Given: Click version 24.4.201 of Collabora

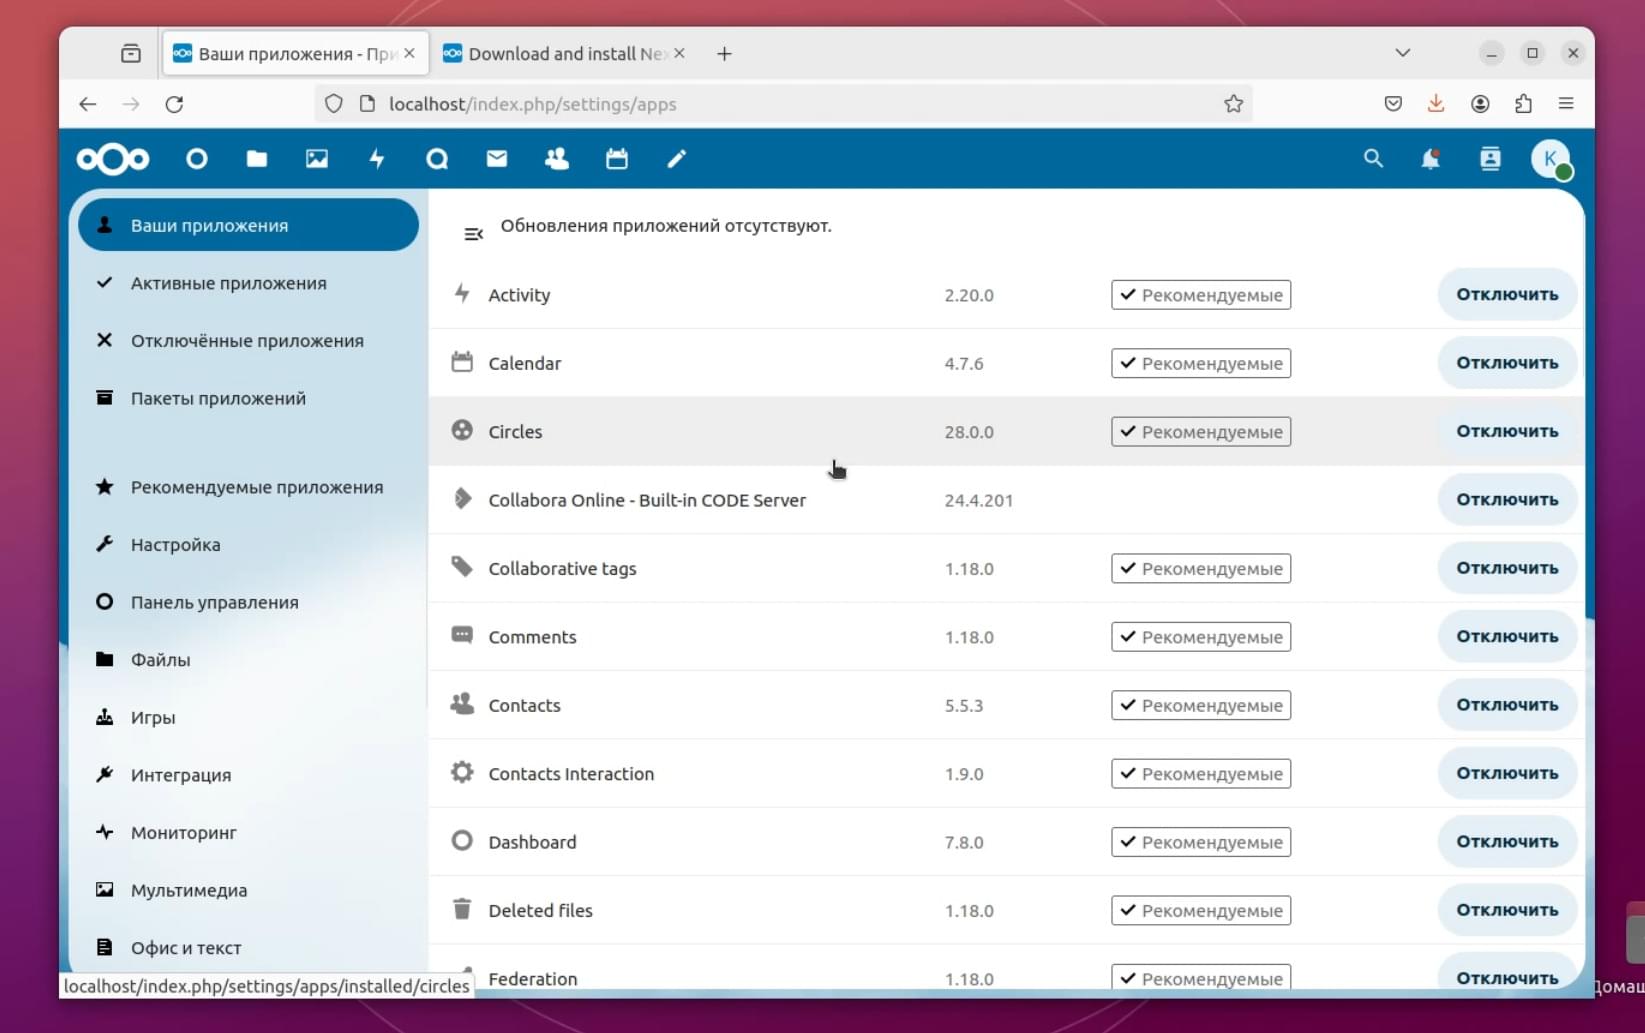Looking at the screenshot, I should 979,500.
